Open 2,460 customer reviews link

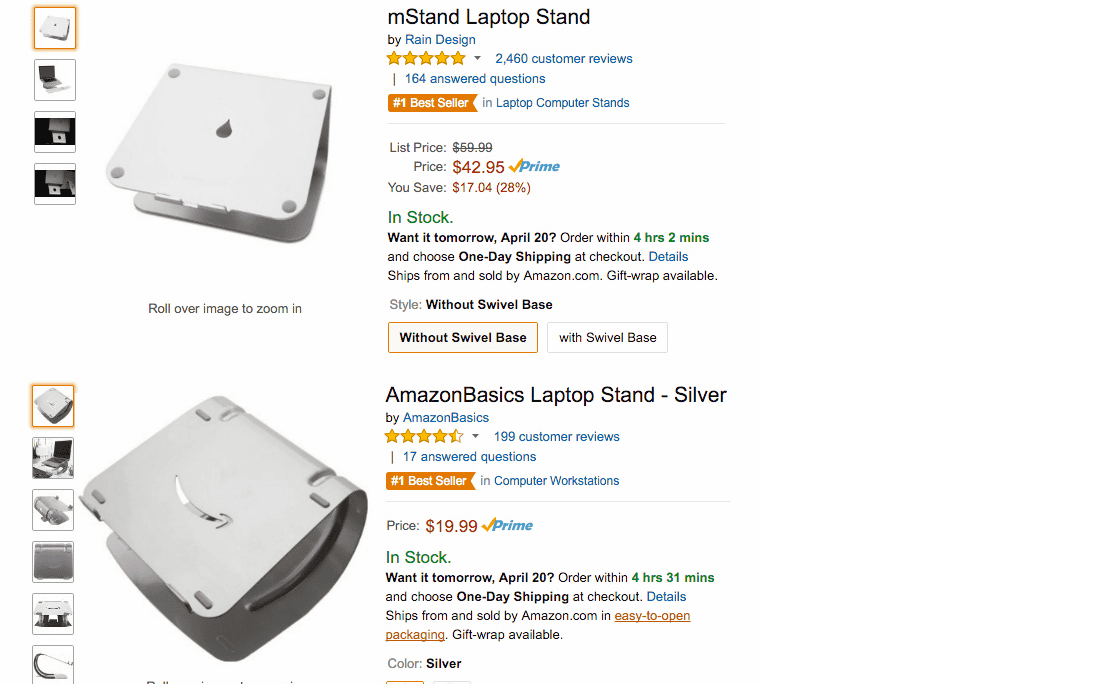[x=563, y=59]
